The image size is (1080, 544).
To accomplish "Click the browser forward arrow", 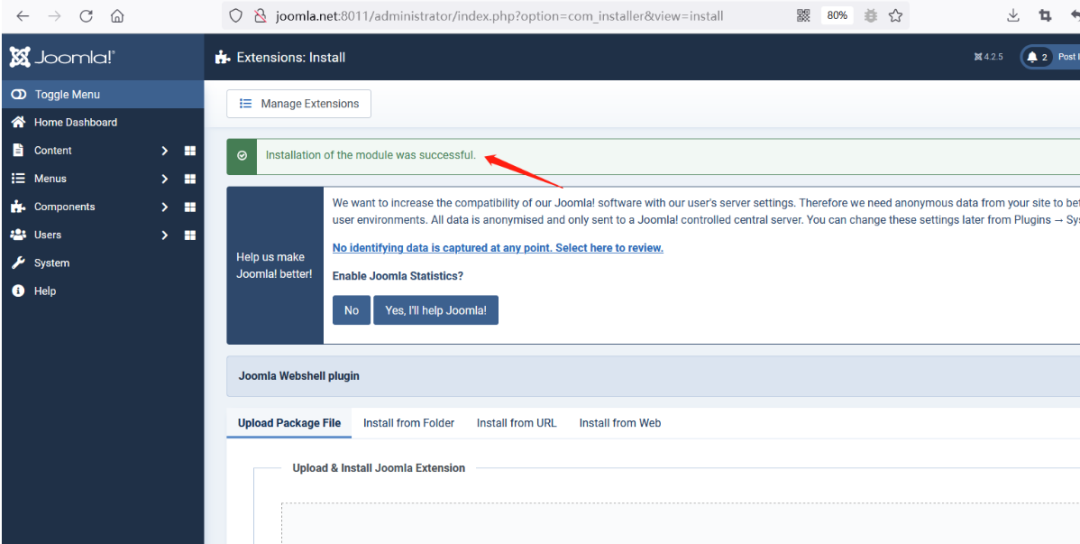I will pos(54,16).
